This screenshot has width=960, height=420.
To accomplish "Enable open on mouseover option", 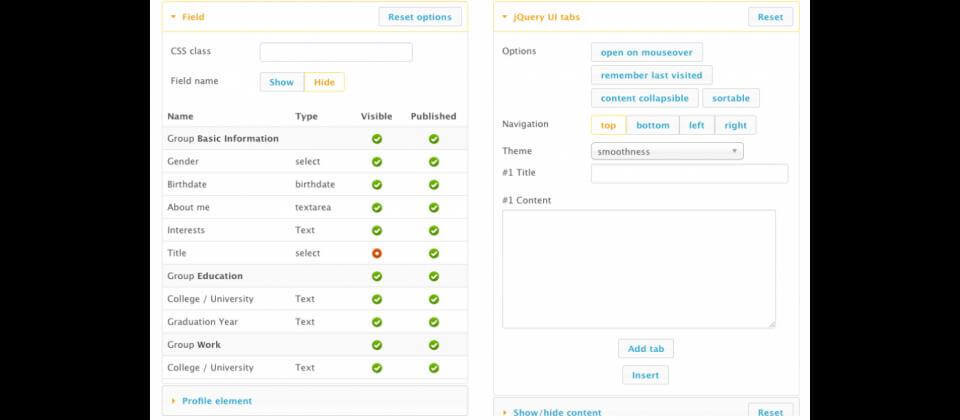I will coord(647,52).
